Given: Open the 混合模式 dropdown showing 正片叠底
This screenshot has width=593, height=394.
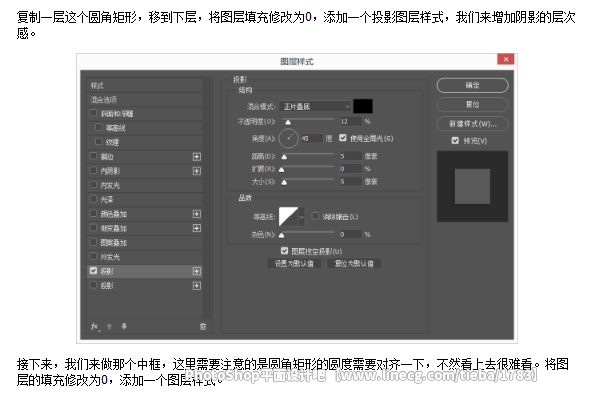Looking at the screenshot, I should tap(315, 107).
